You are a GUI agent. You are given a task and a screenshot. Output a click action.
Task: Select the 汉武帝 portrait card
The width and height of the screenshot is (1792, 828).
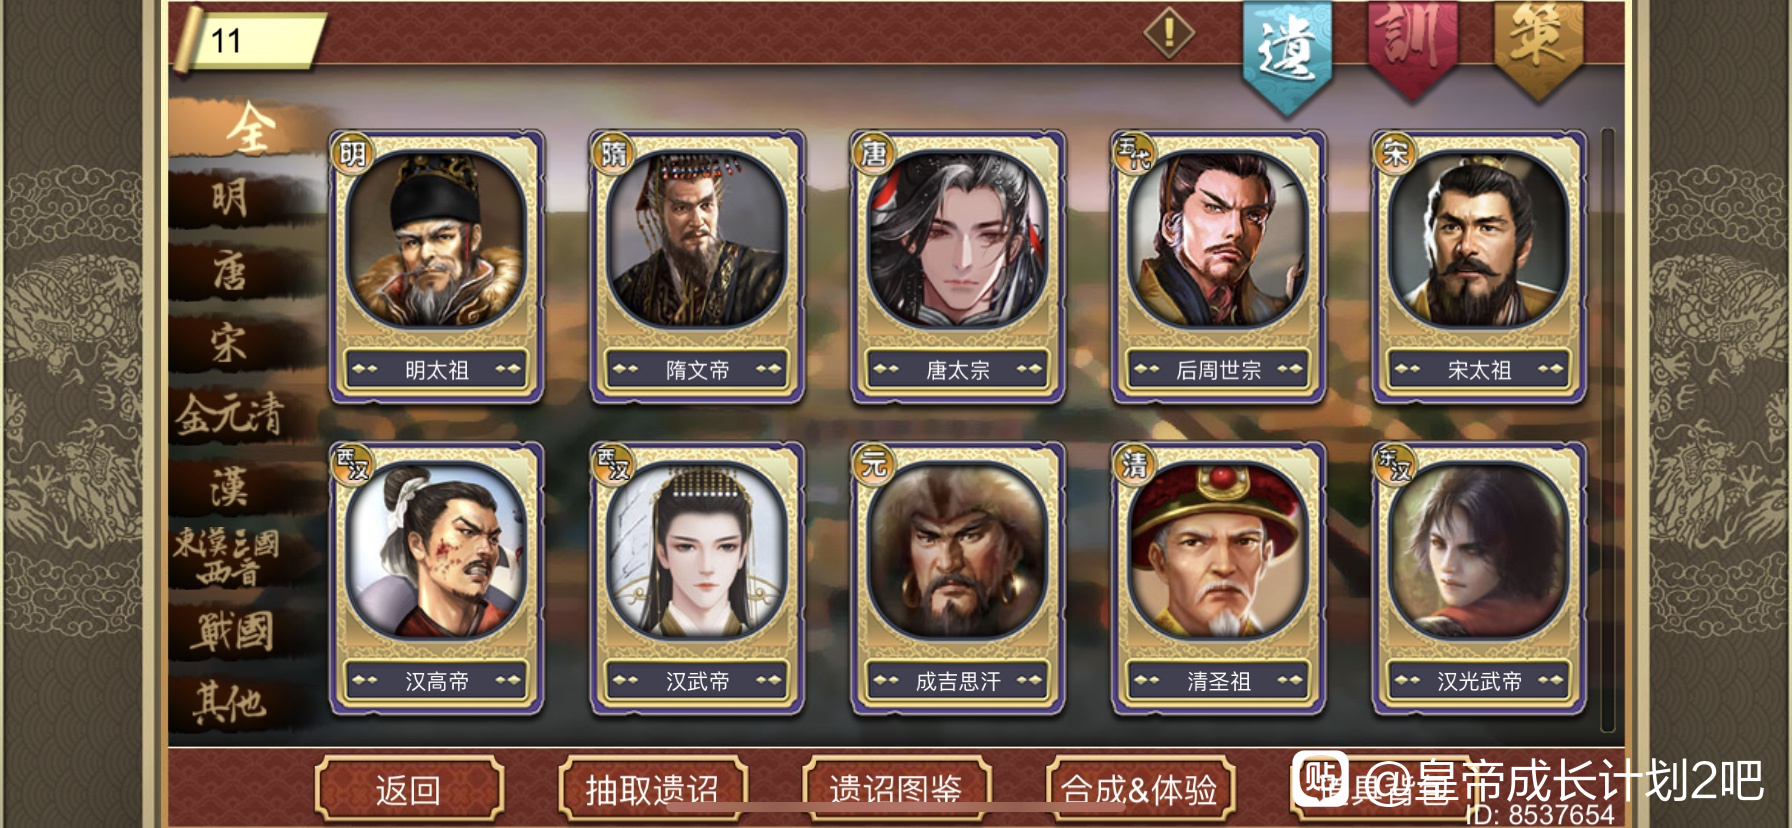[697, 578]
